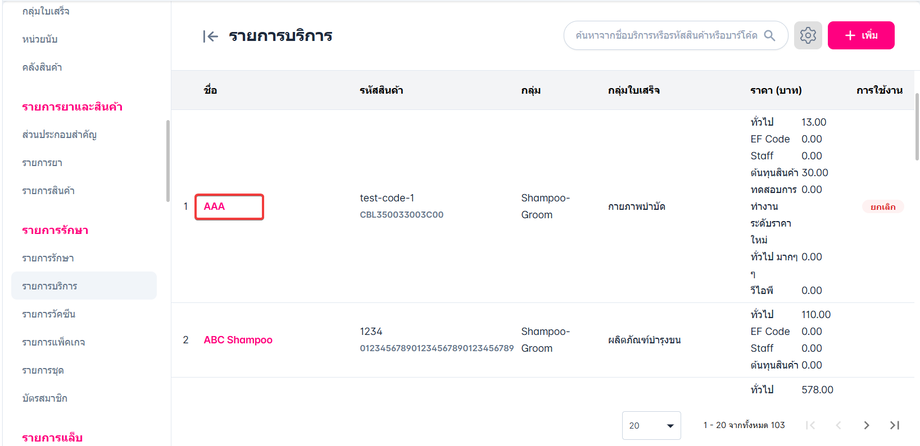The height and width of the screenshot is (446, 920).
Task: Open the ABC Shampoo service link
Action: click(x=238, y=340)
